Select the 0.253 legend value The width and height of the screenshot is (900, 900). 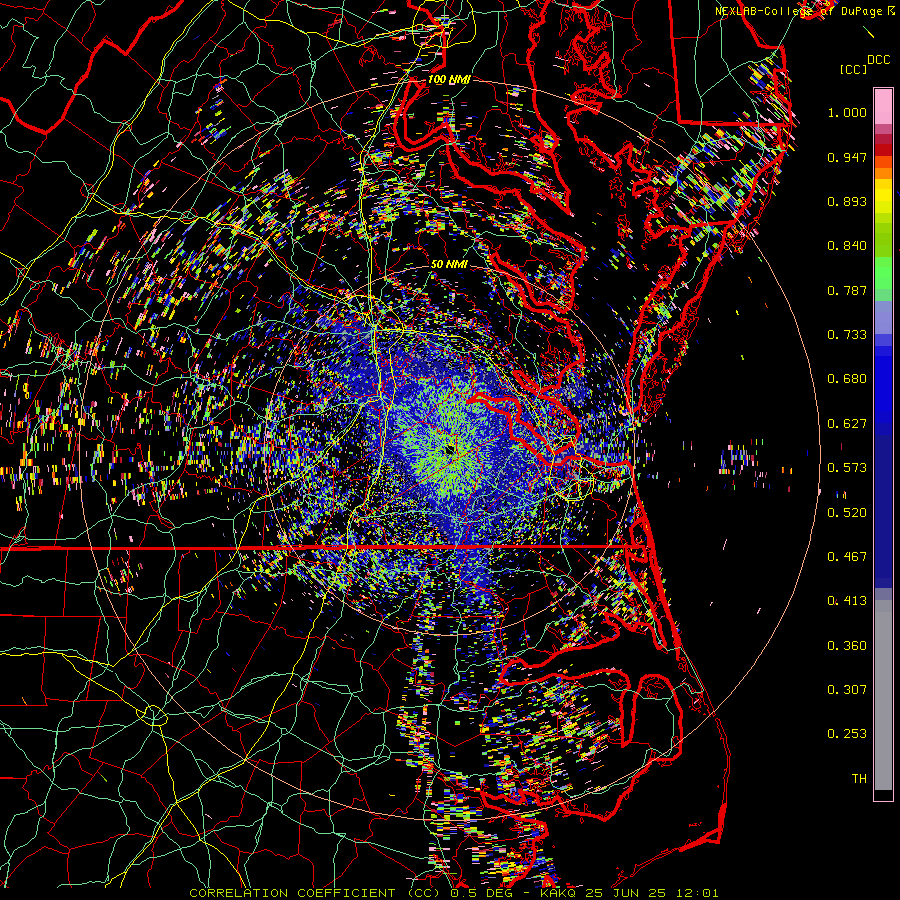point(847,734)
